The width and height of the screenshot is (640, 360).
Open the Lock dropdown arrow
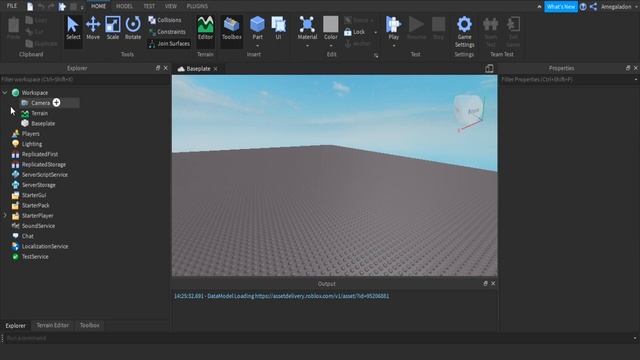point(376,32)
